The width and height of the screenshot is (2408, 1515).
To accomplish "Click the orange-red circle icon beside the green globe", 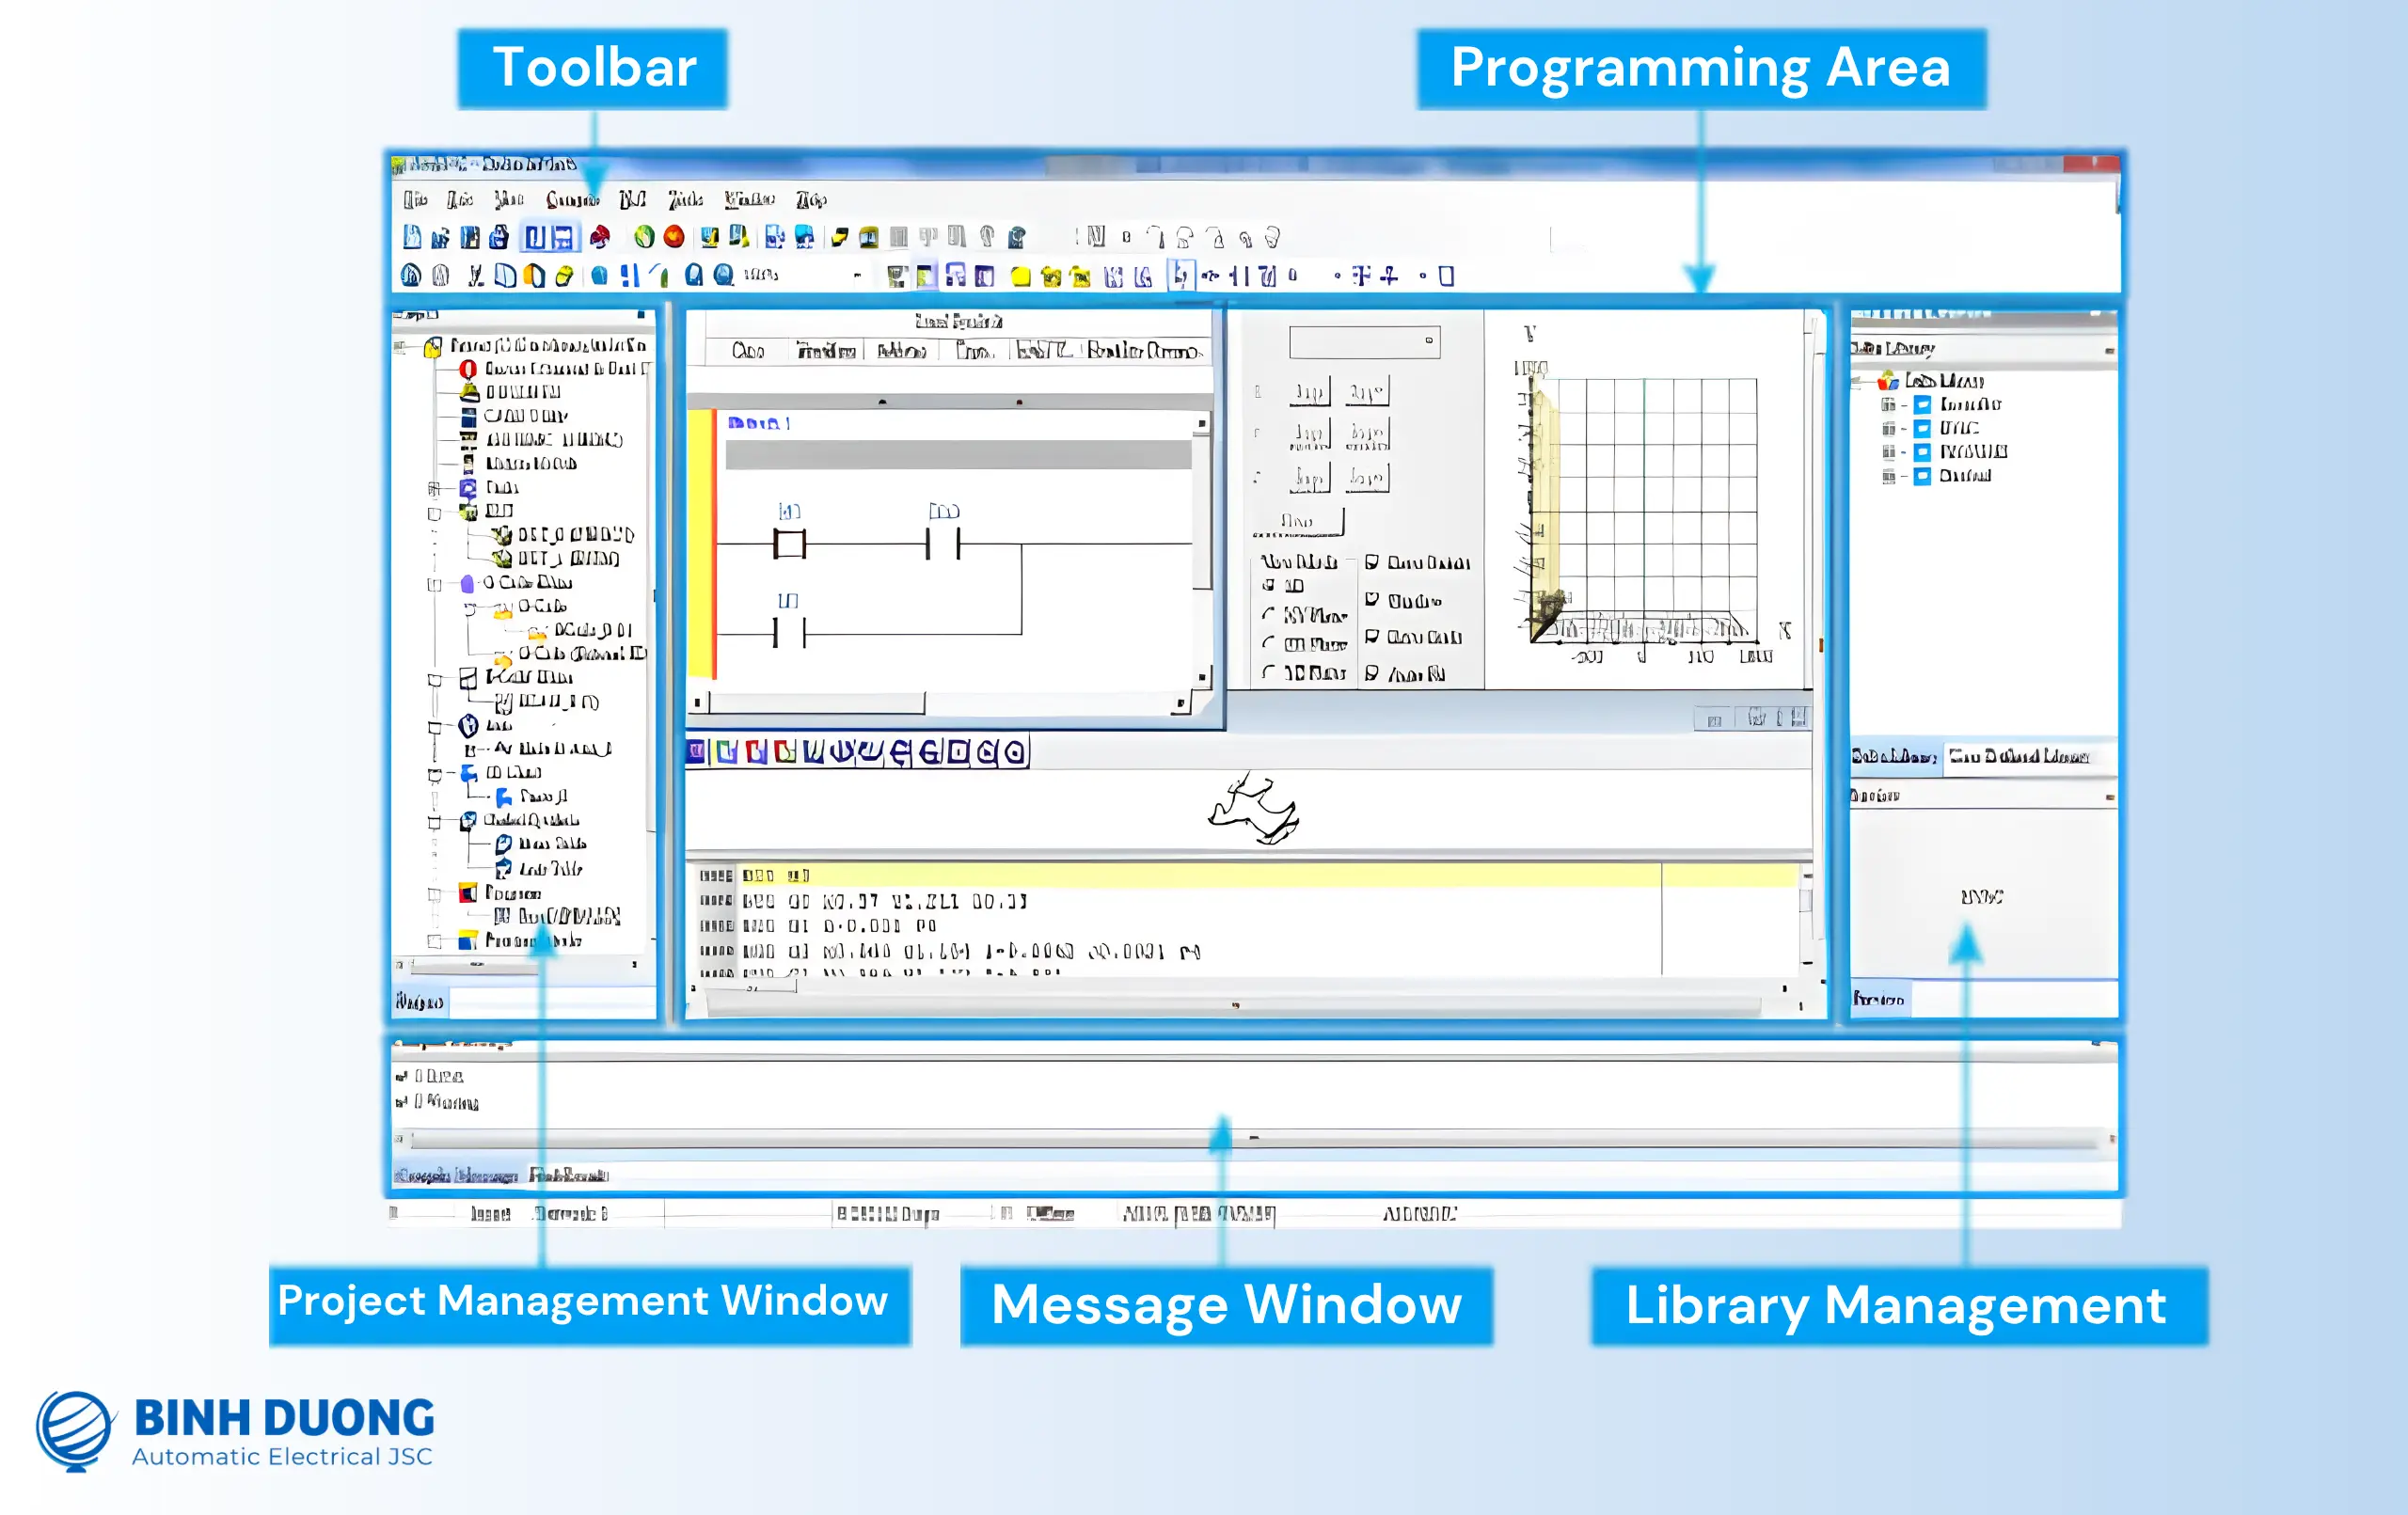I will pos(674,237).
